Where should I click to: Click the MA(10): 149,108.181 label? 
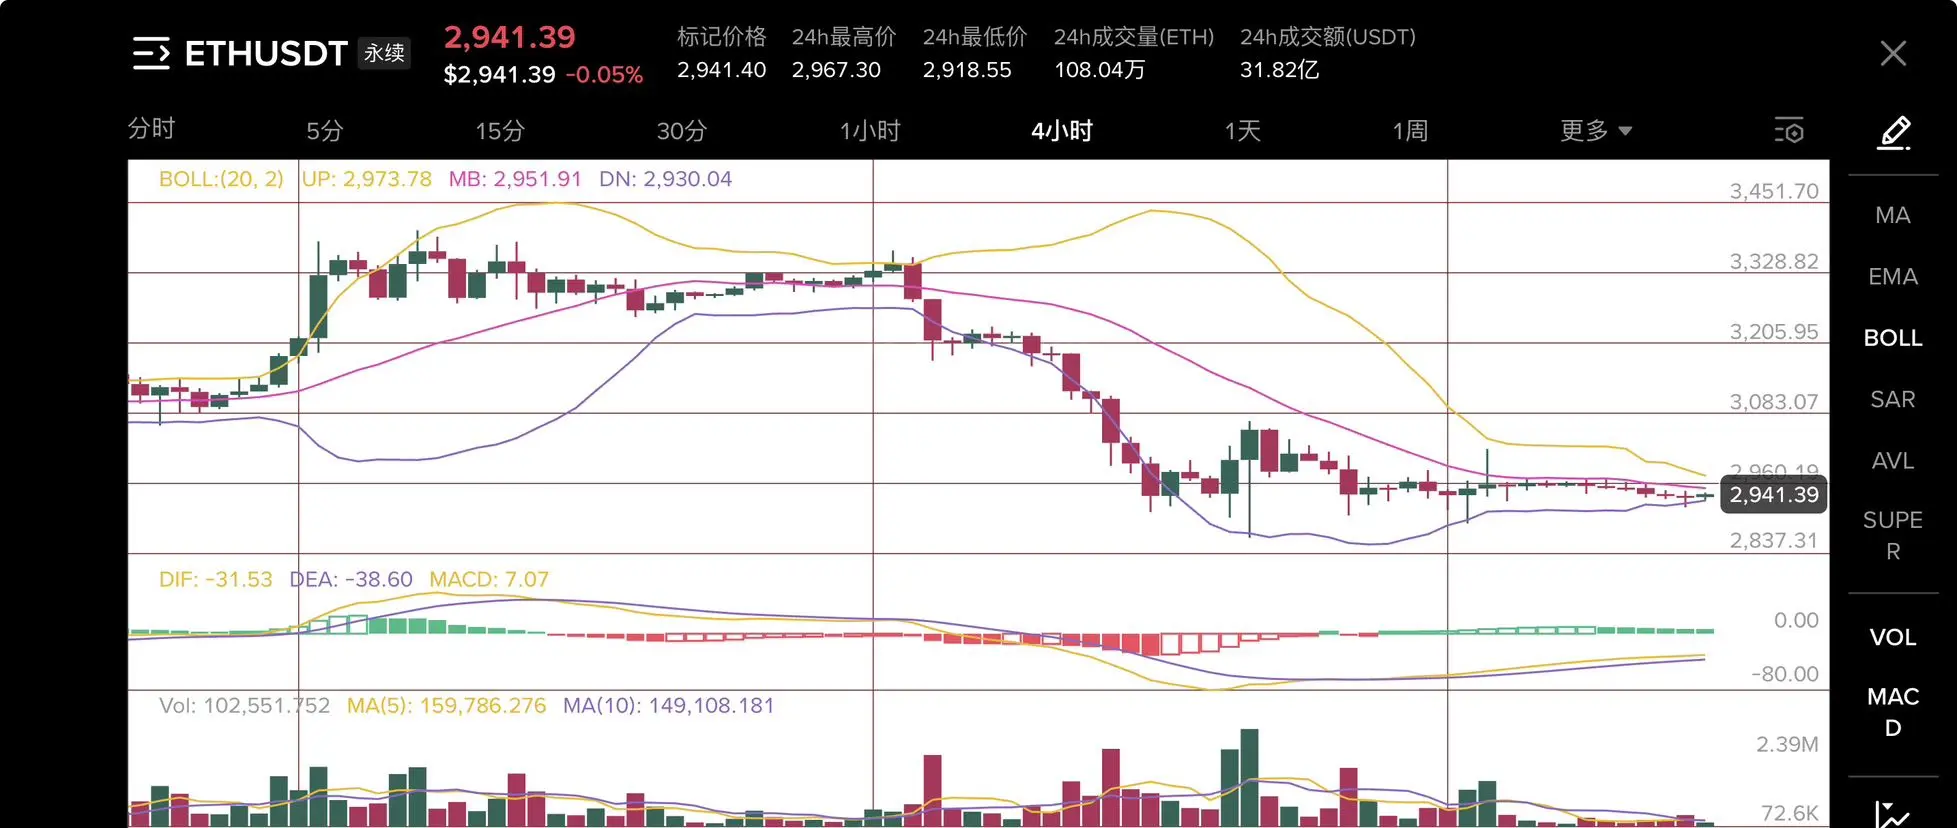[669, 705]
